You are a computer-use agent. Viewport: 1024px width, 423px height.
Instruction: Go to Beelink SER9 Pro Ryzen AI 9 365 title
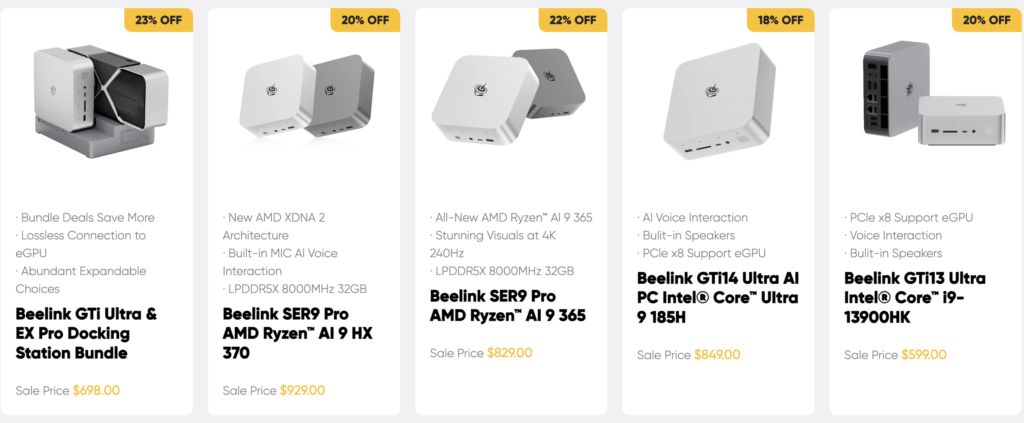pos(508,306)
